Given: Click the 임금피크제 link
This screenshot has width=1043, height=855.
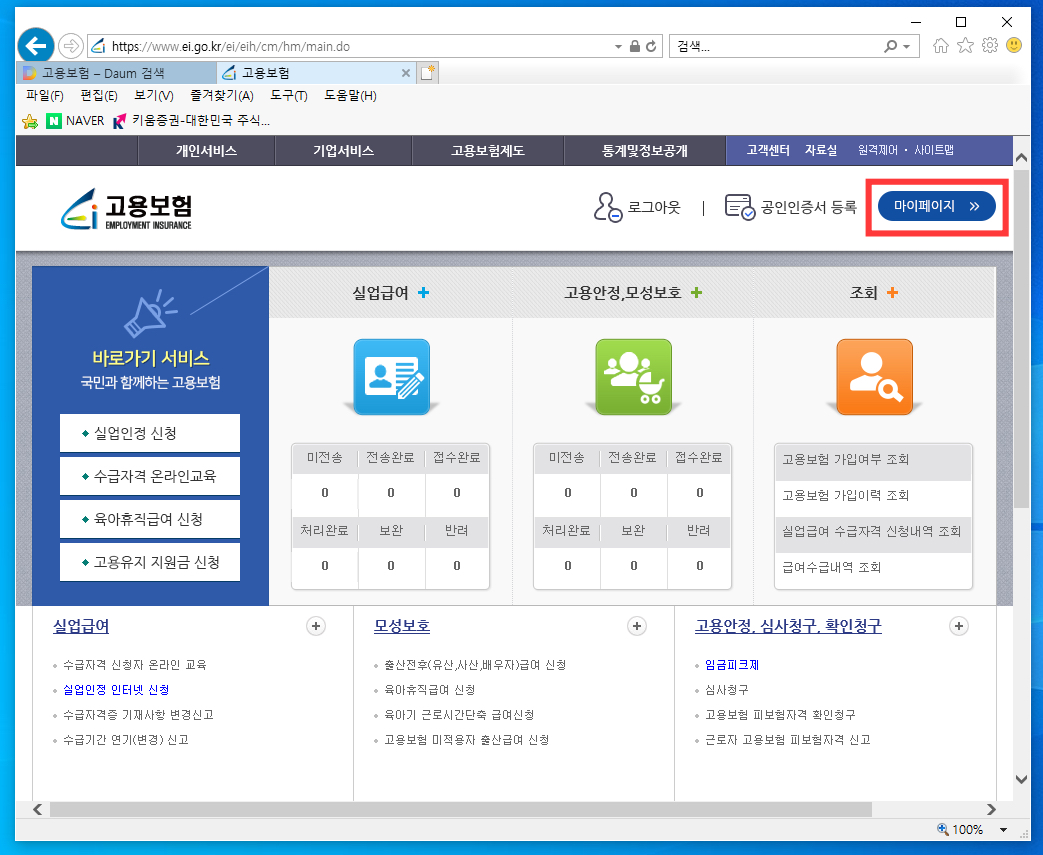Looking at the screenshot, I should 732,665.
